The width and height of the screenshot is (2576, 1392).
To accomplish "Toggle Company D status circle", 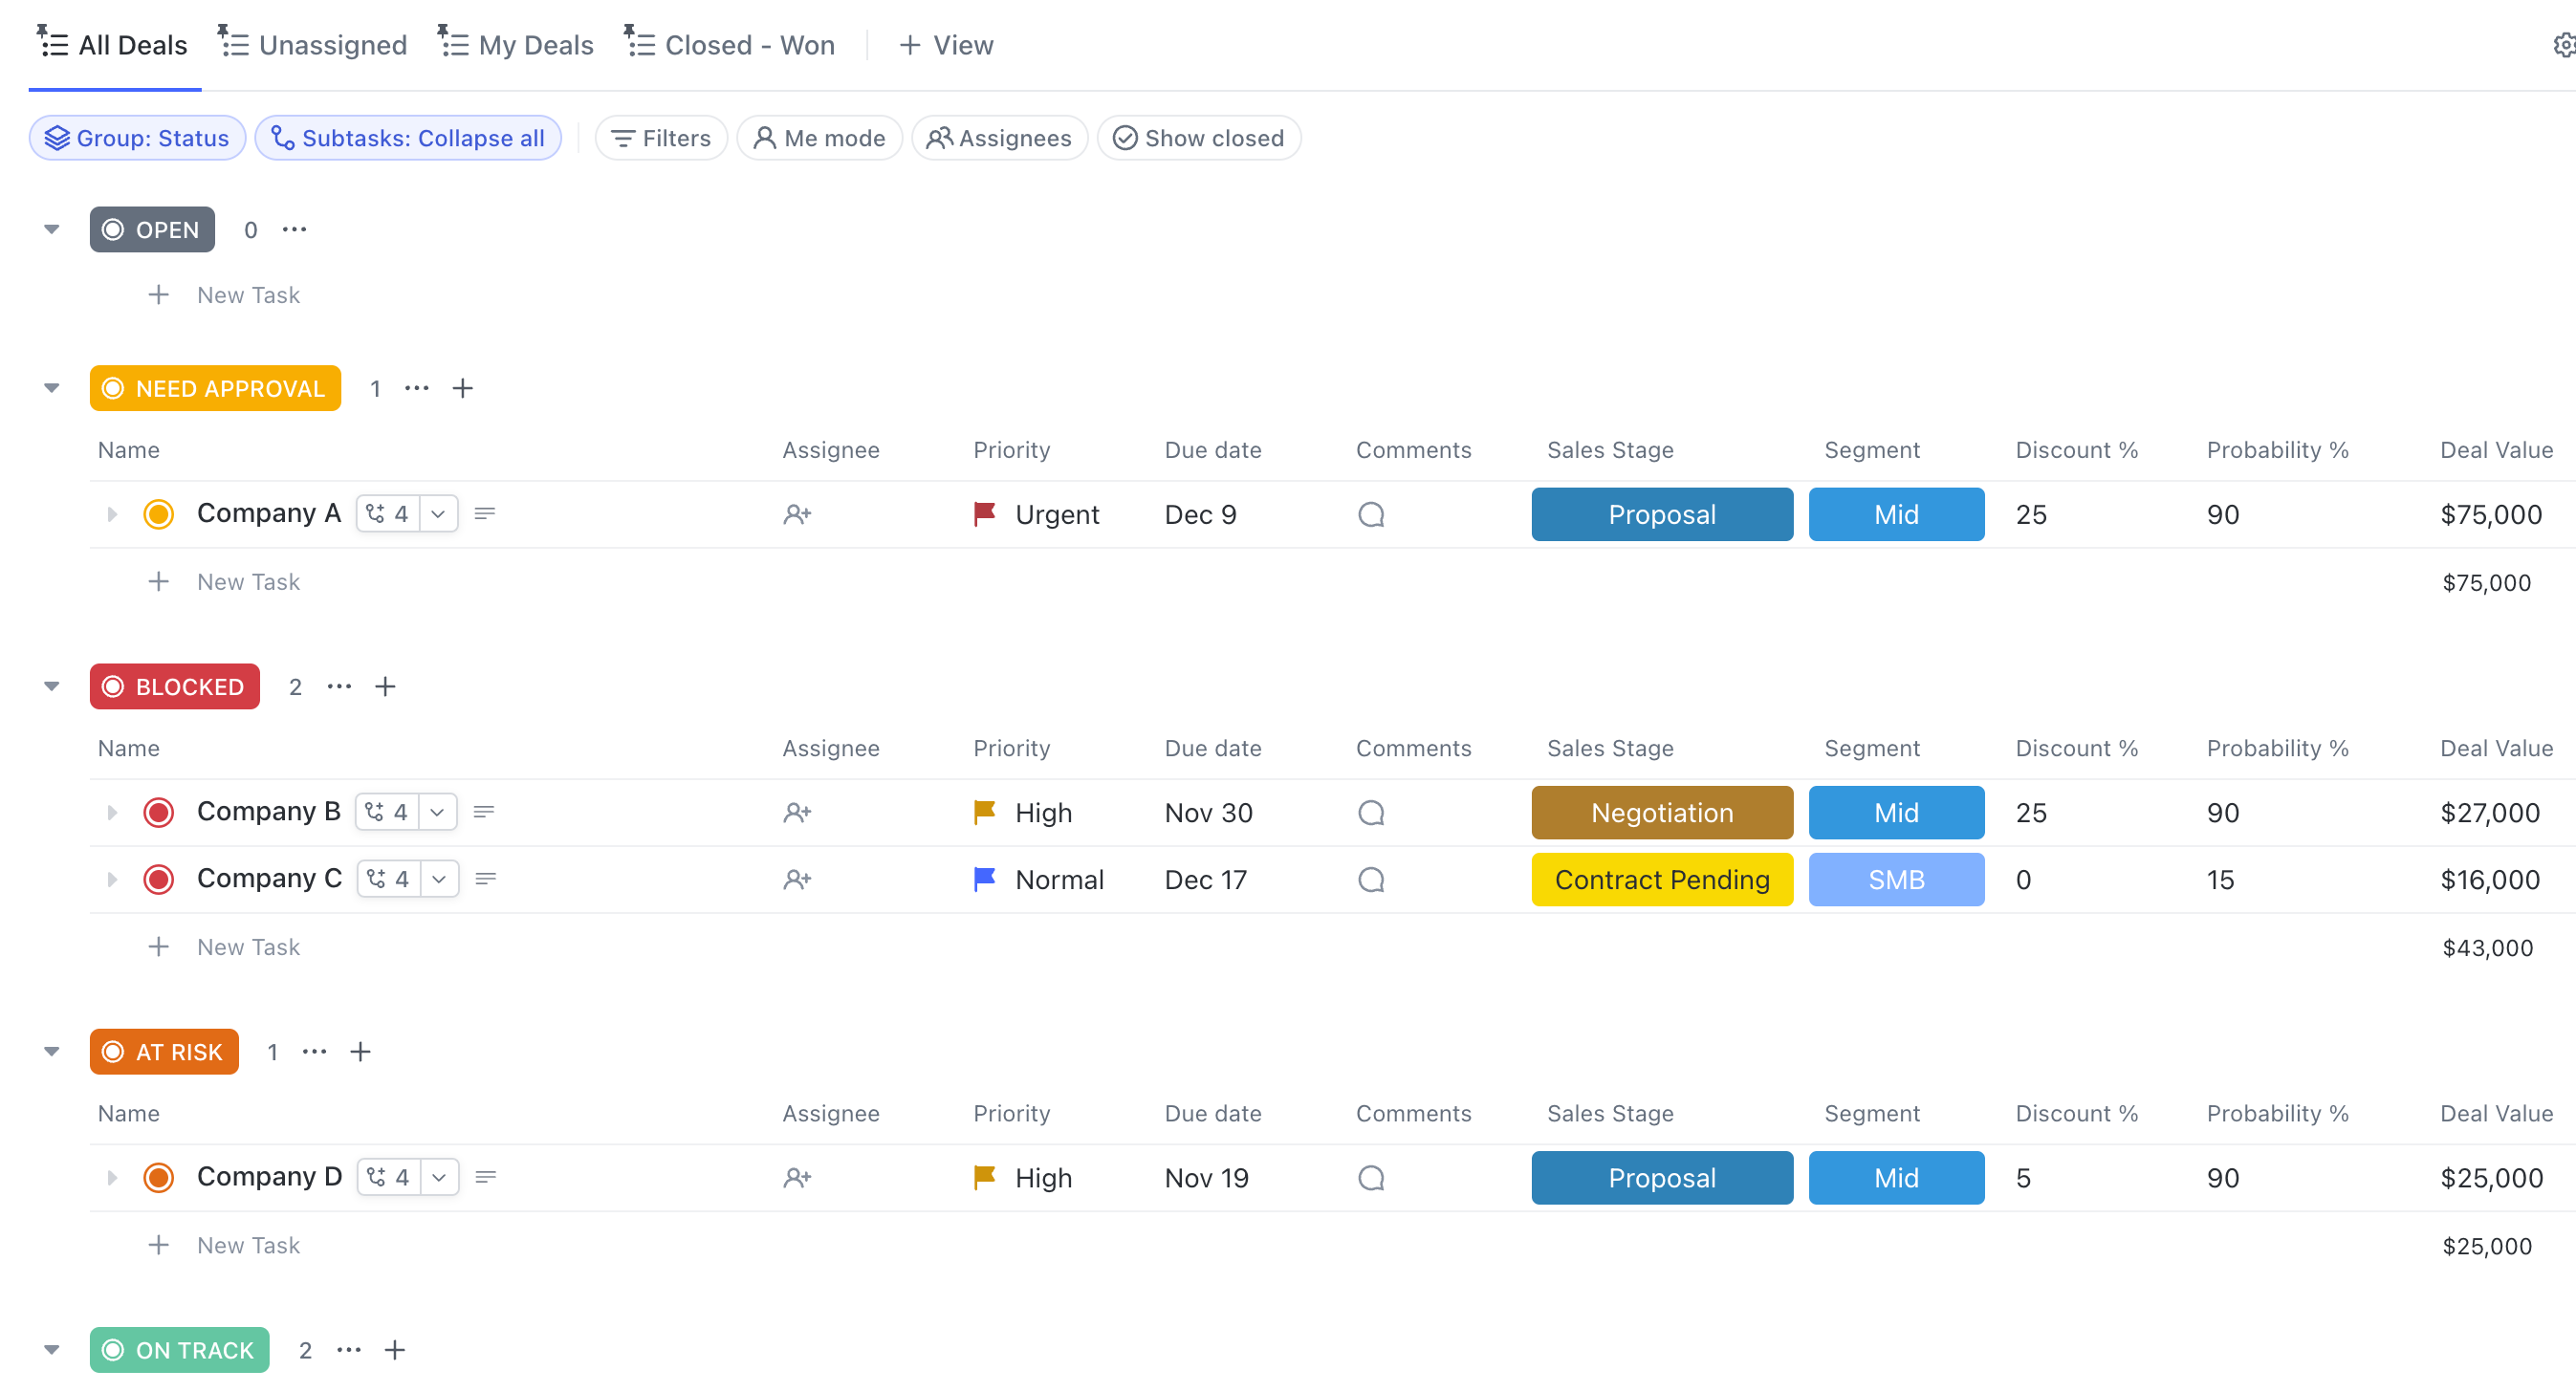I will [x=158, y=1176].
